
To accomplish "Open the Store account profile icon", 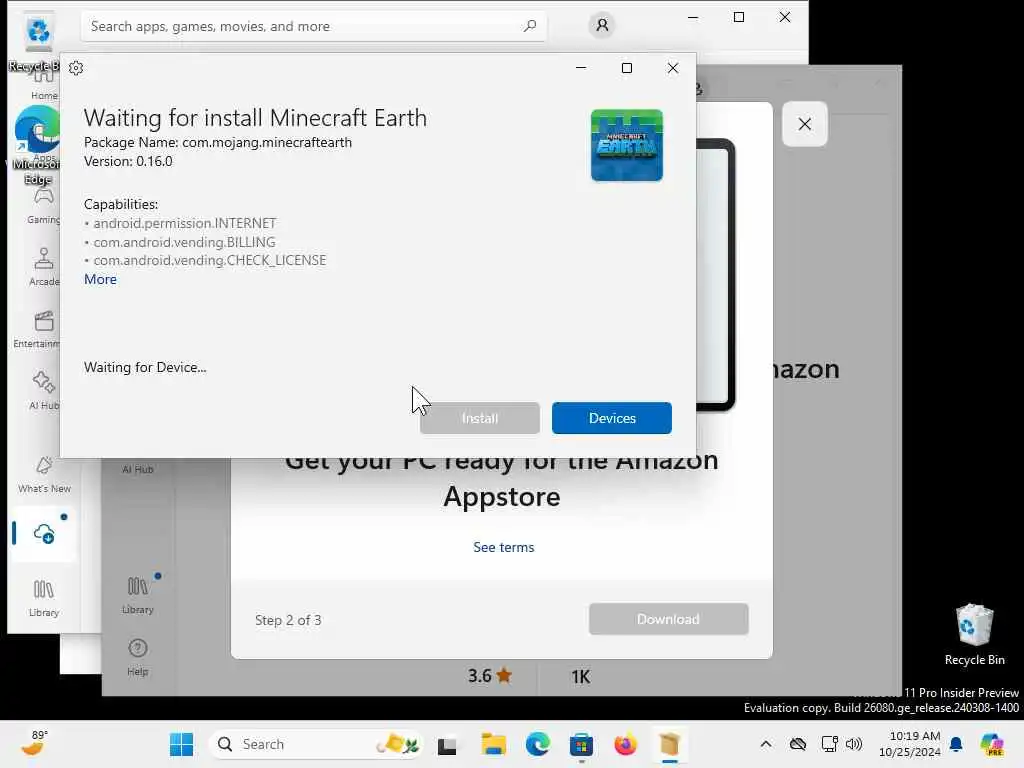I will point(601,25).
